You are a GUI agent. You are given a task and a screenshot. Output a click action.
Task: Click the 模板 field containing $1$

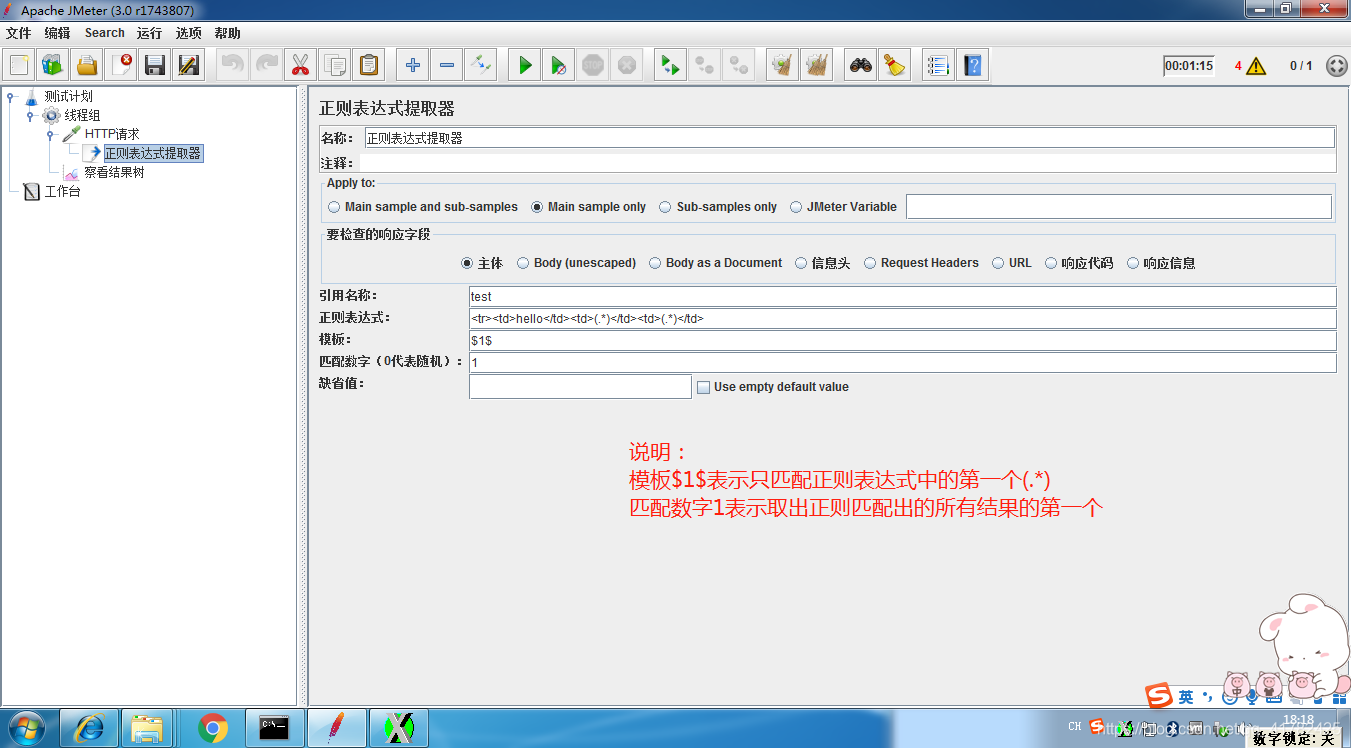pos(903,340)
